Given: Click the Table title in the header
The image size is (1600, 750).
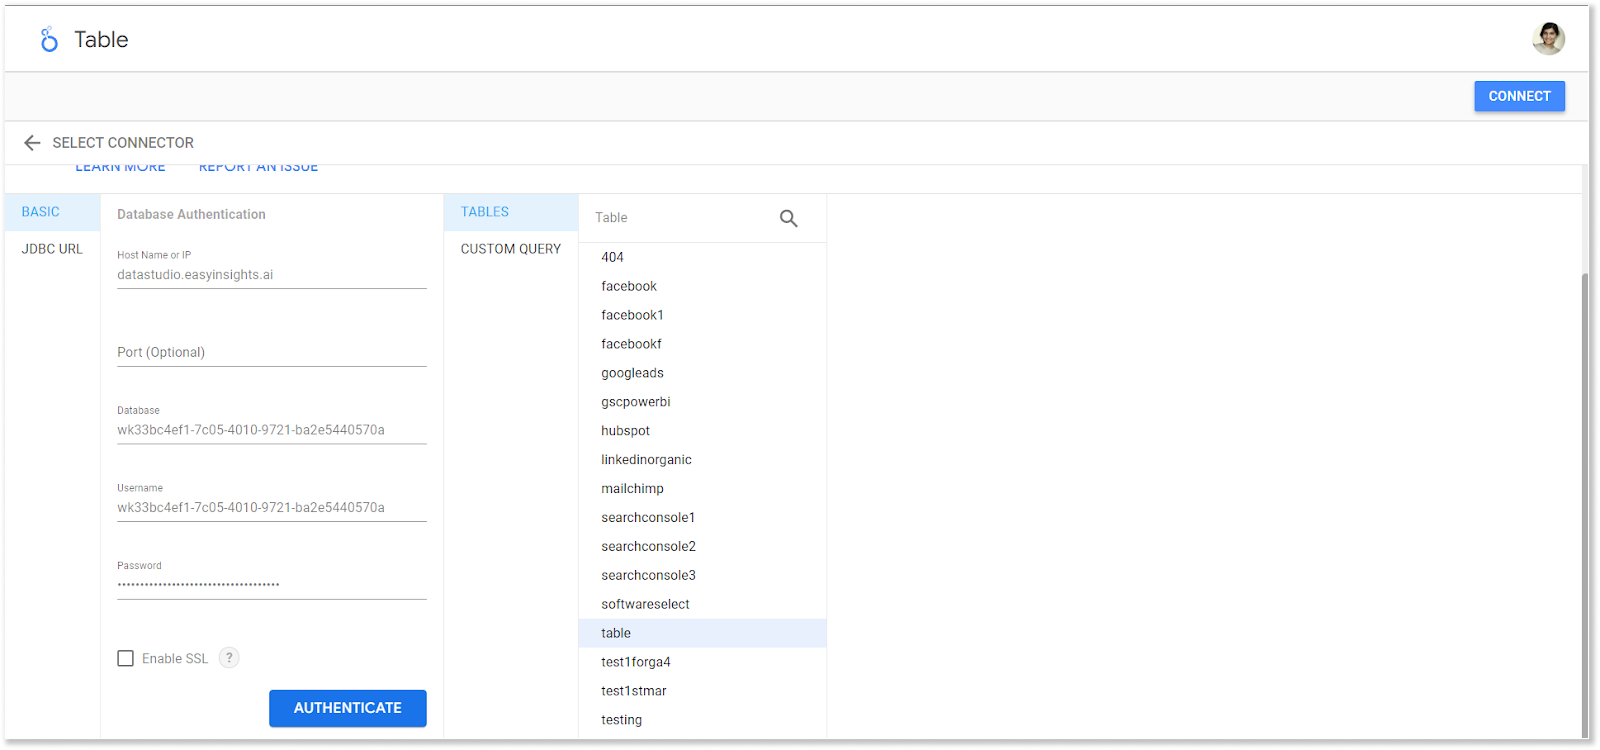Looking at the screenshot, I should [x=101, y=40].
